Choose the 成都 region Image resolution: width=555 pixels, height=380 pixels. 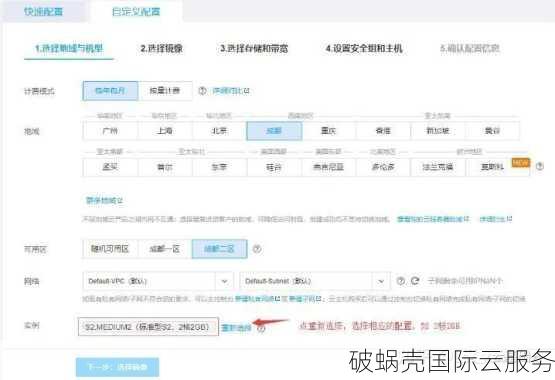(x=274, y=131)
